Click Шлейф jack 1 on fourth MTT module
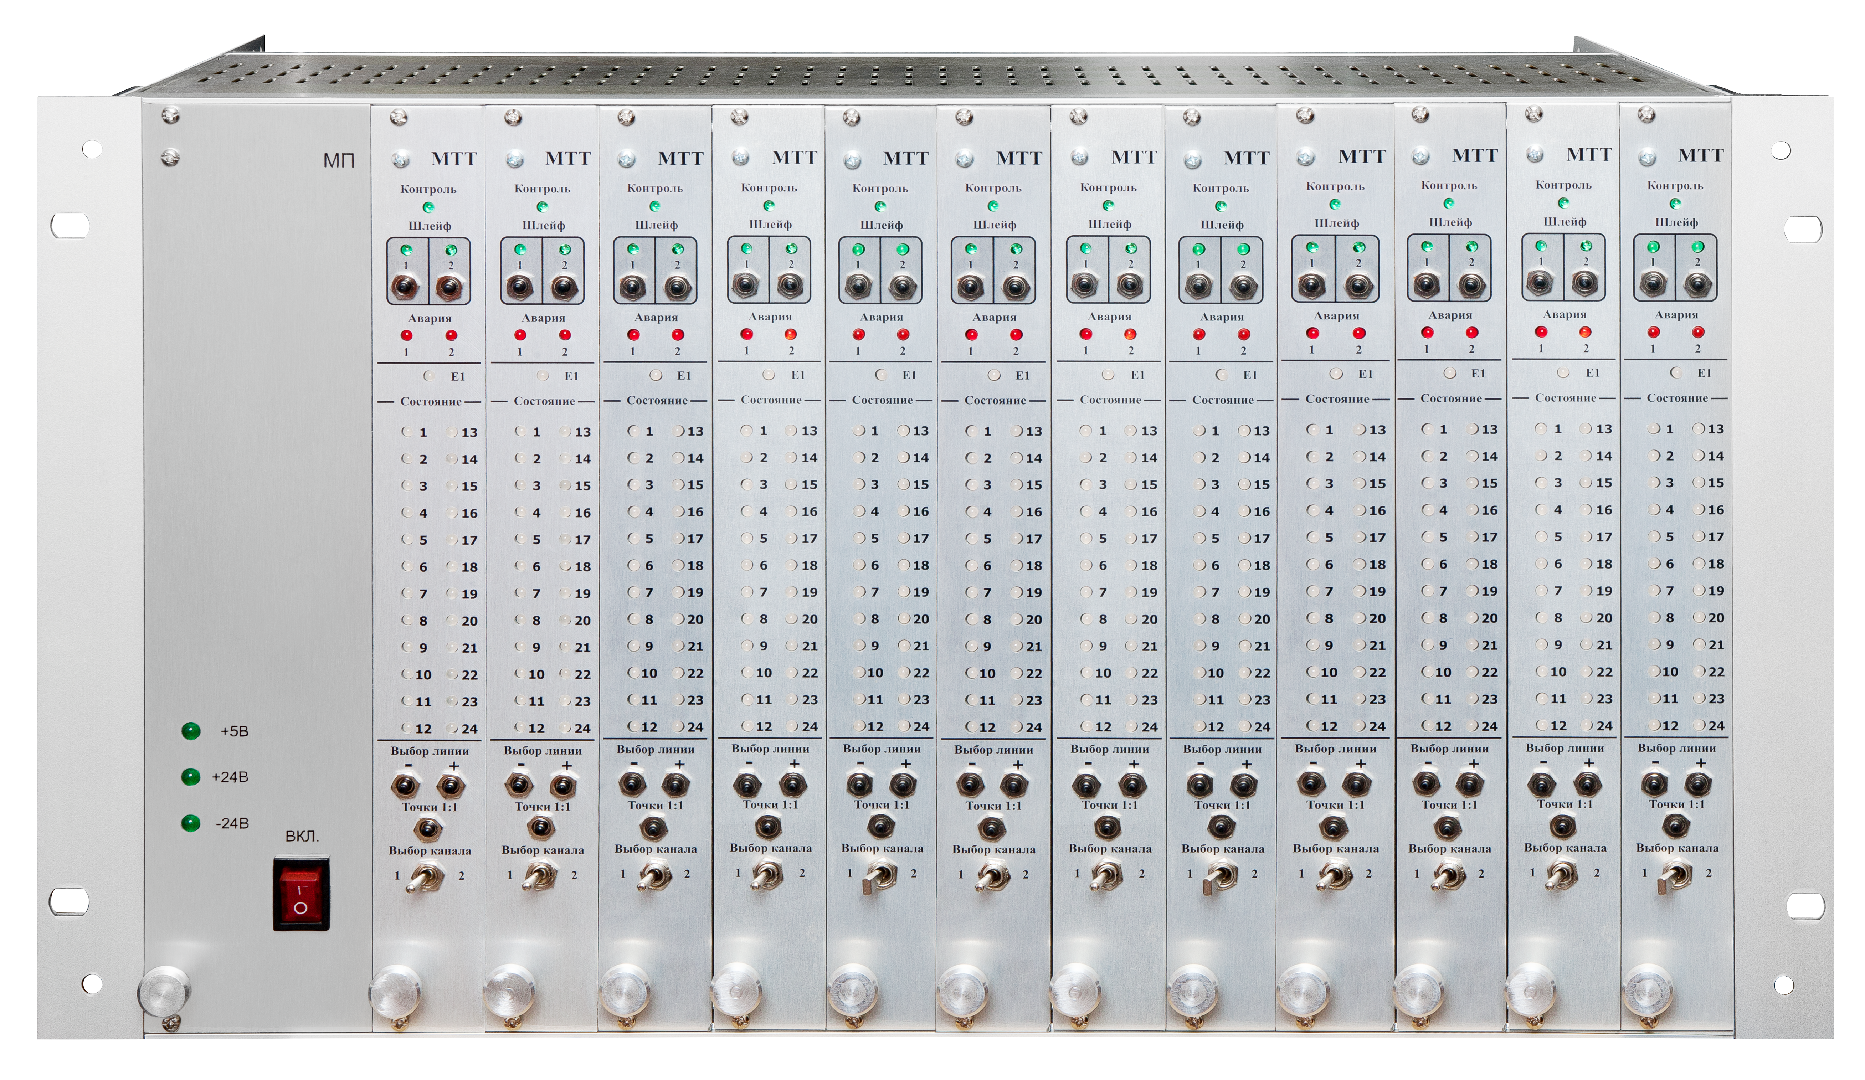 [x=746, y=287]
